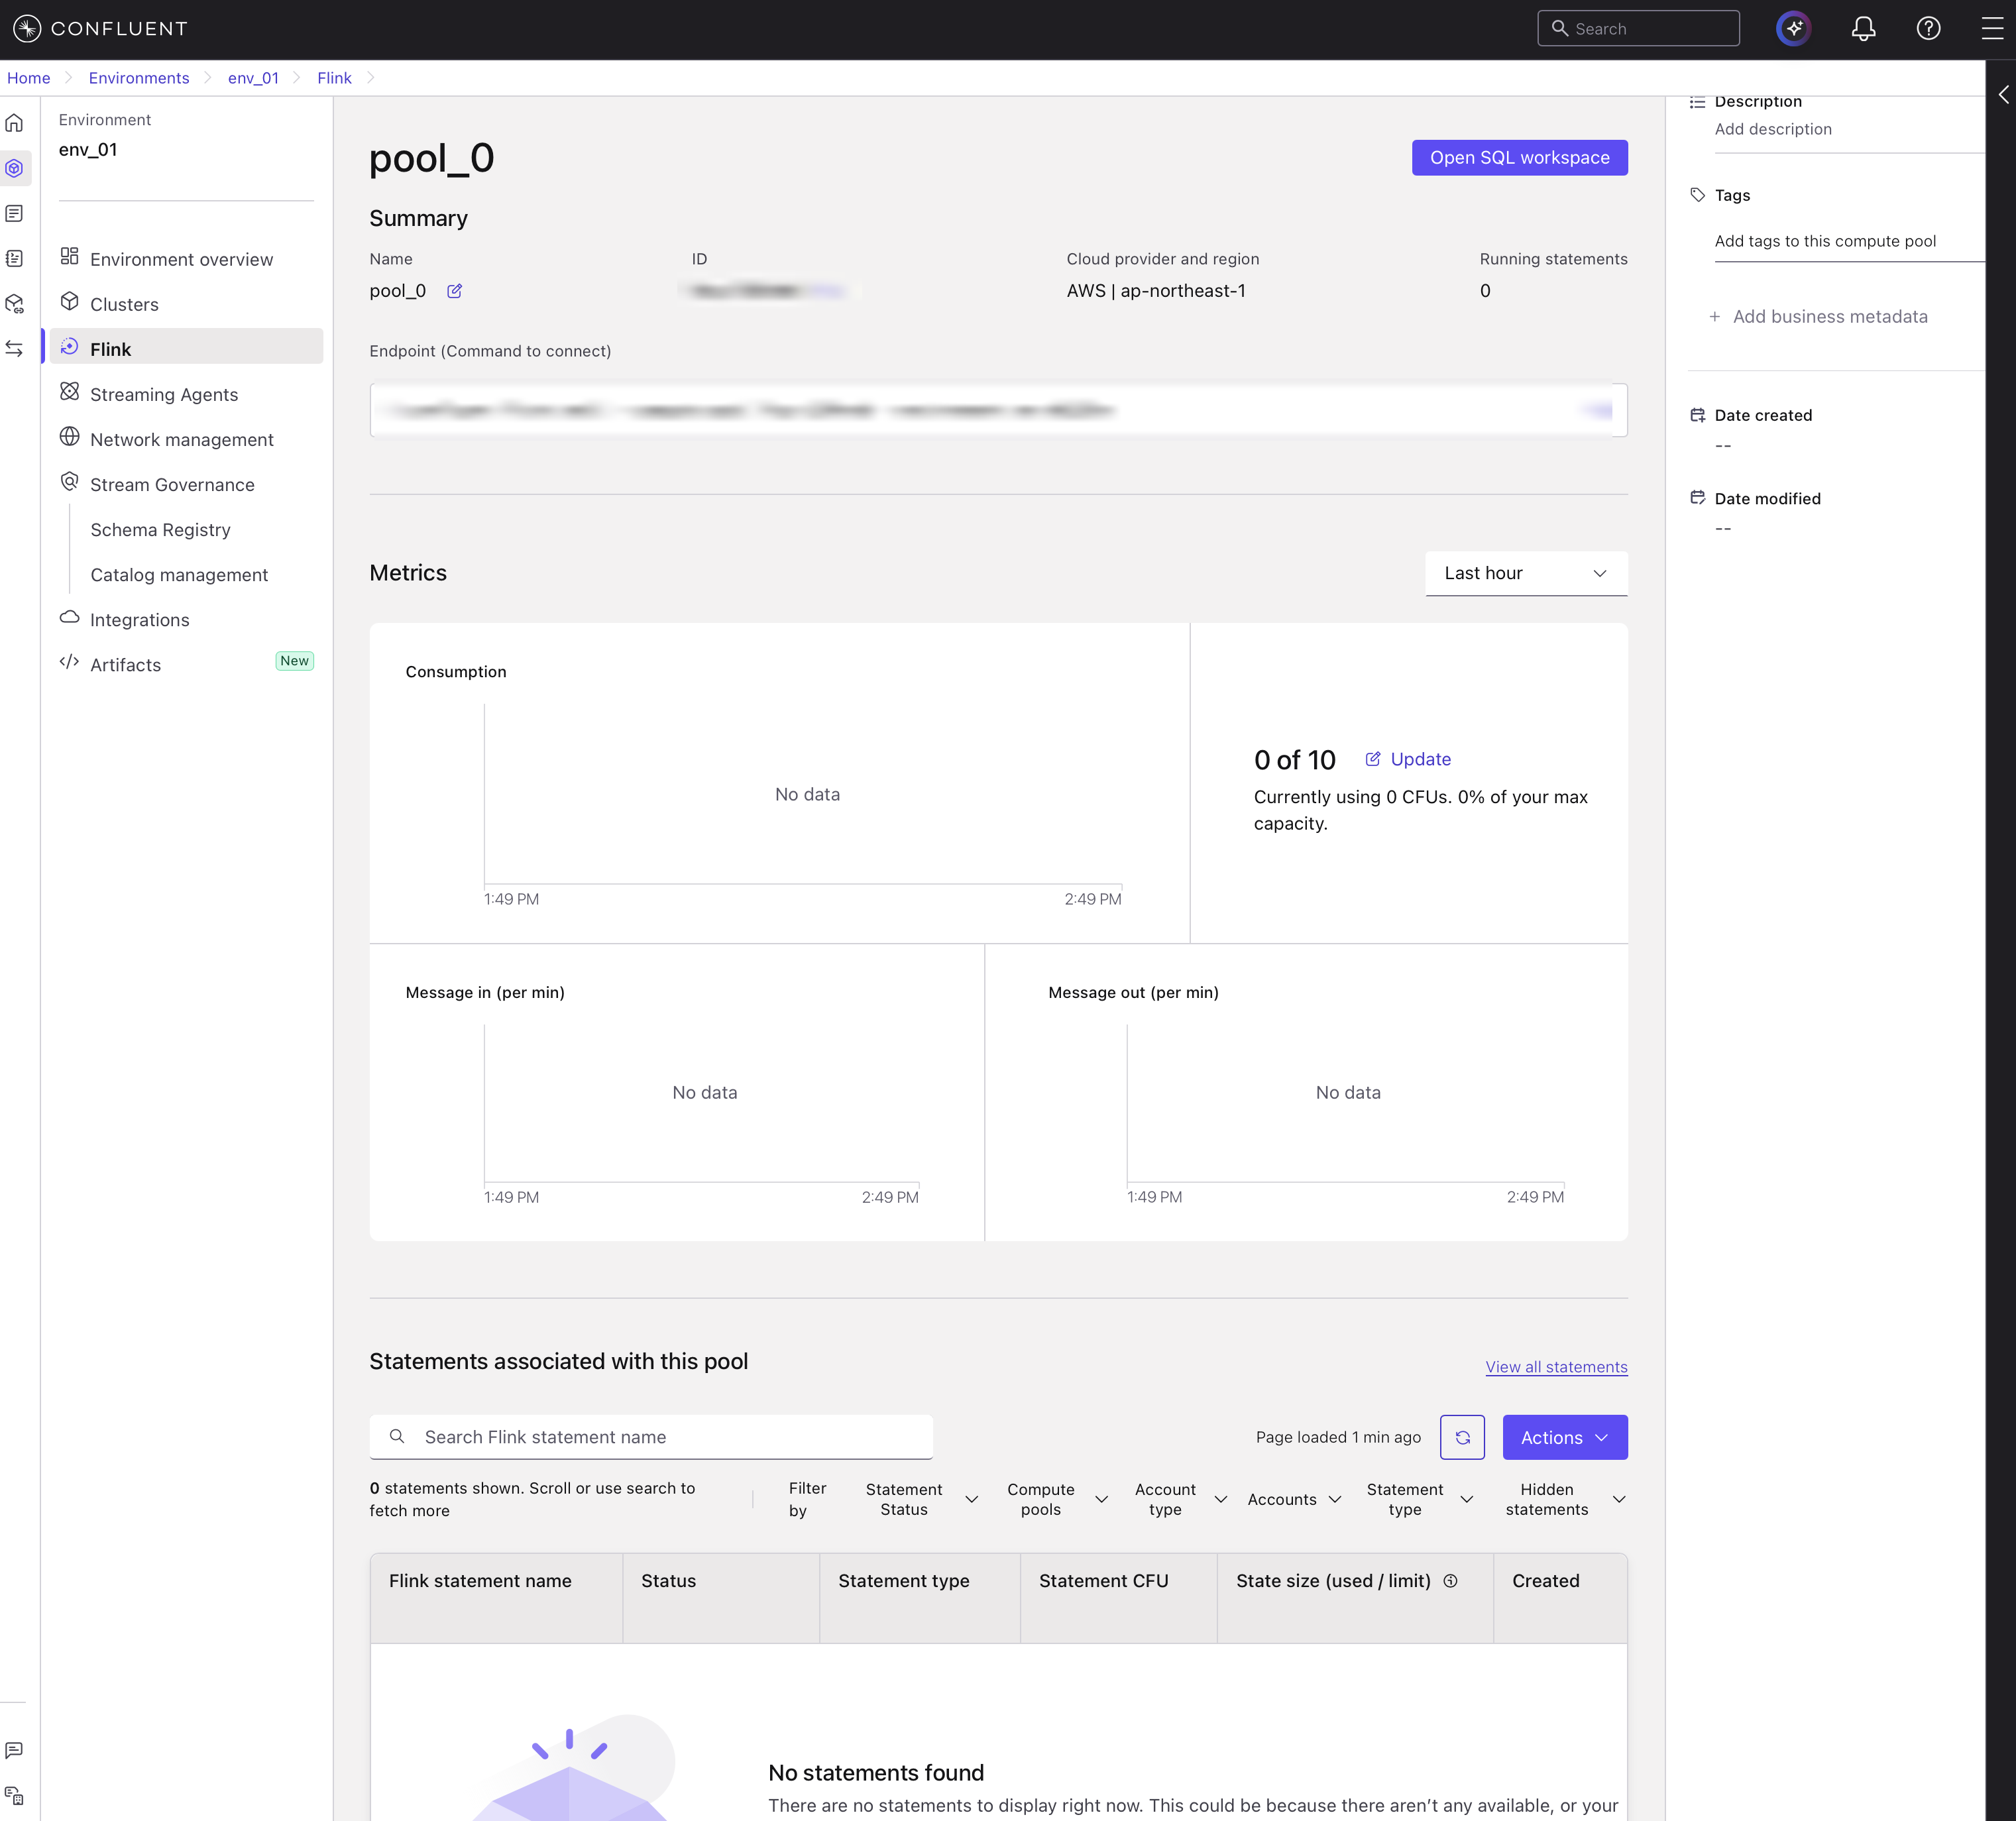Click Update CFU limit link
The height and width of the screenshot is (1821, 2016).
[1408, 759]
